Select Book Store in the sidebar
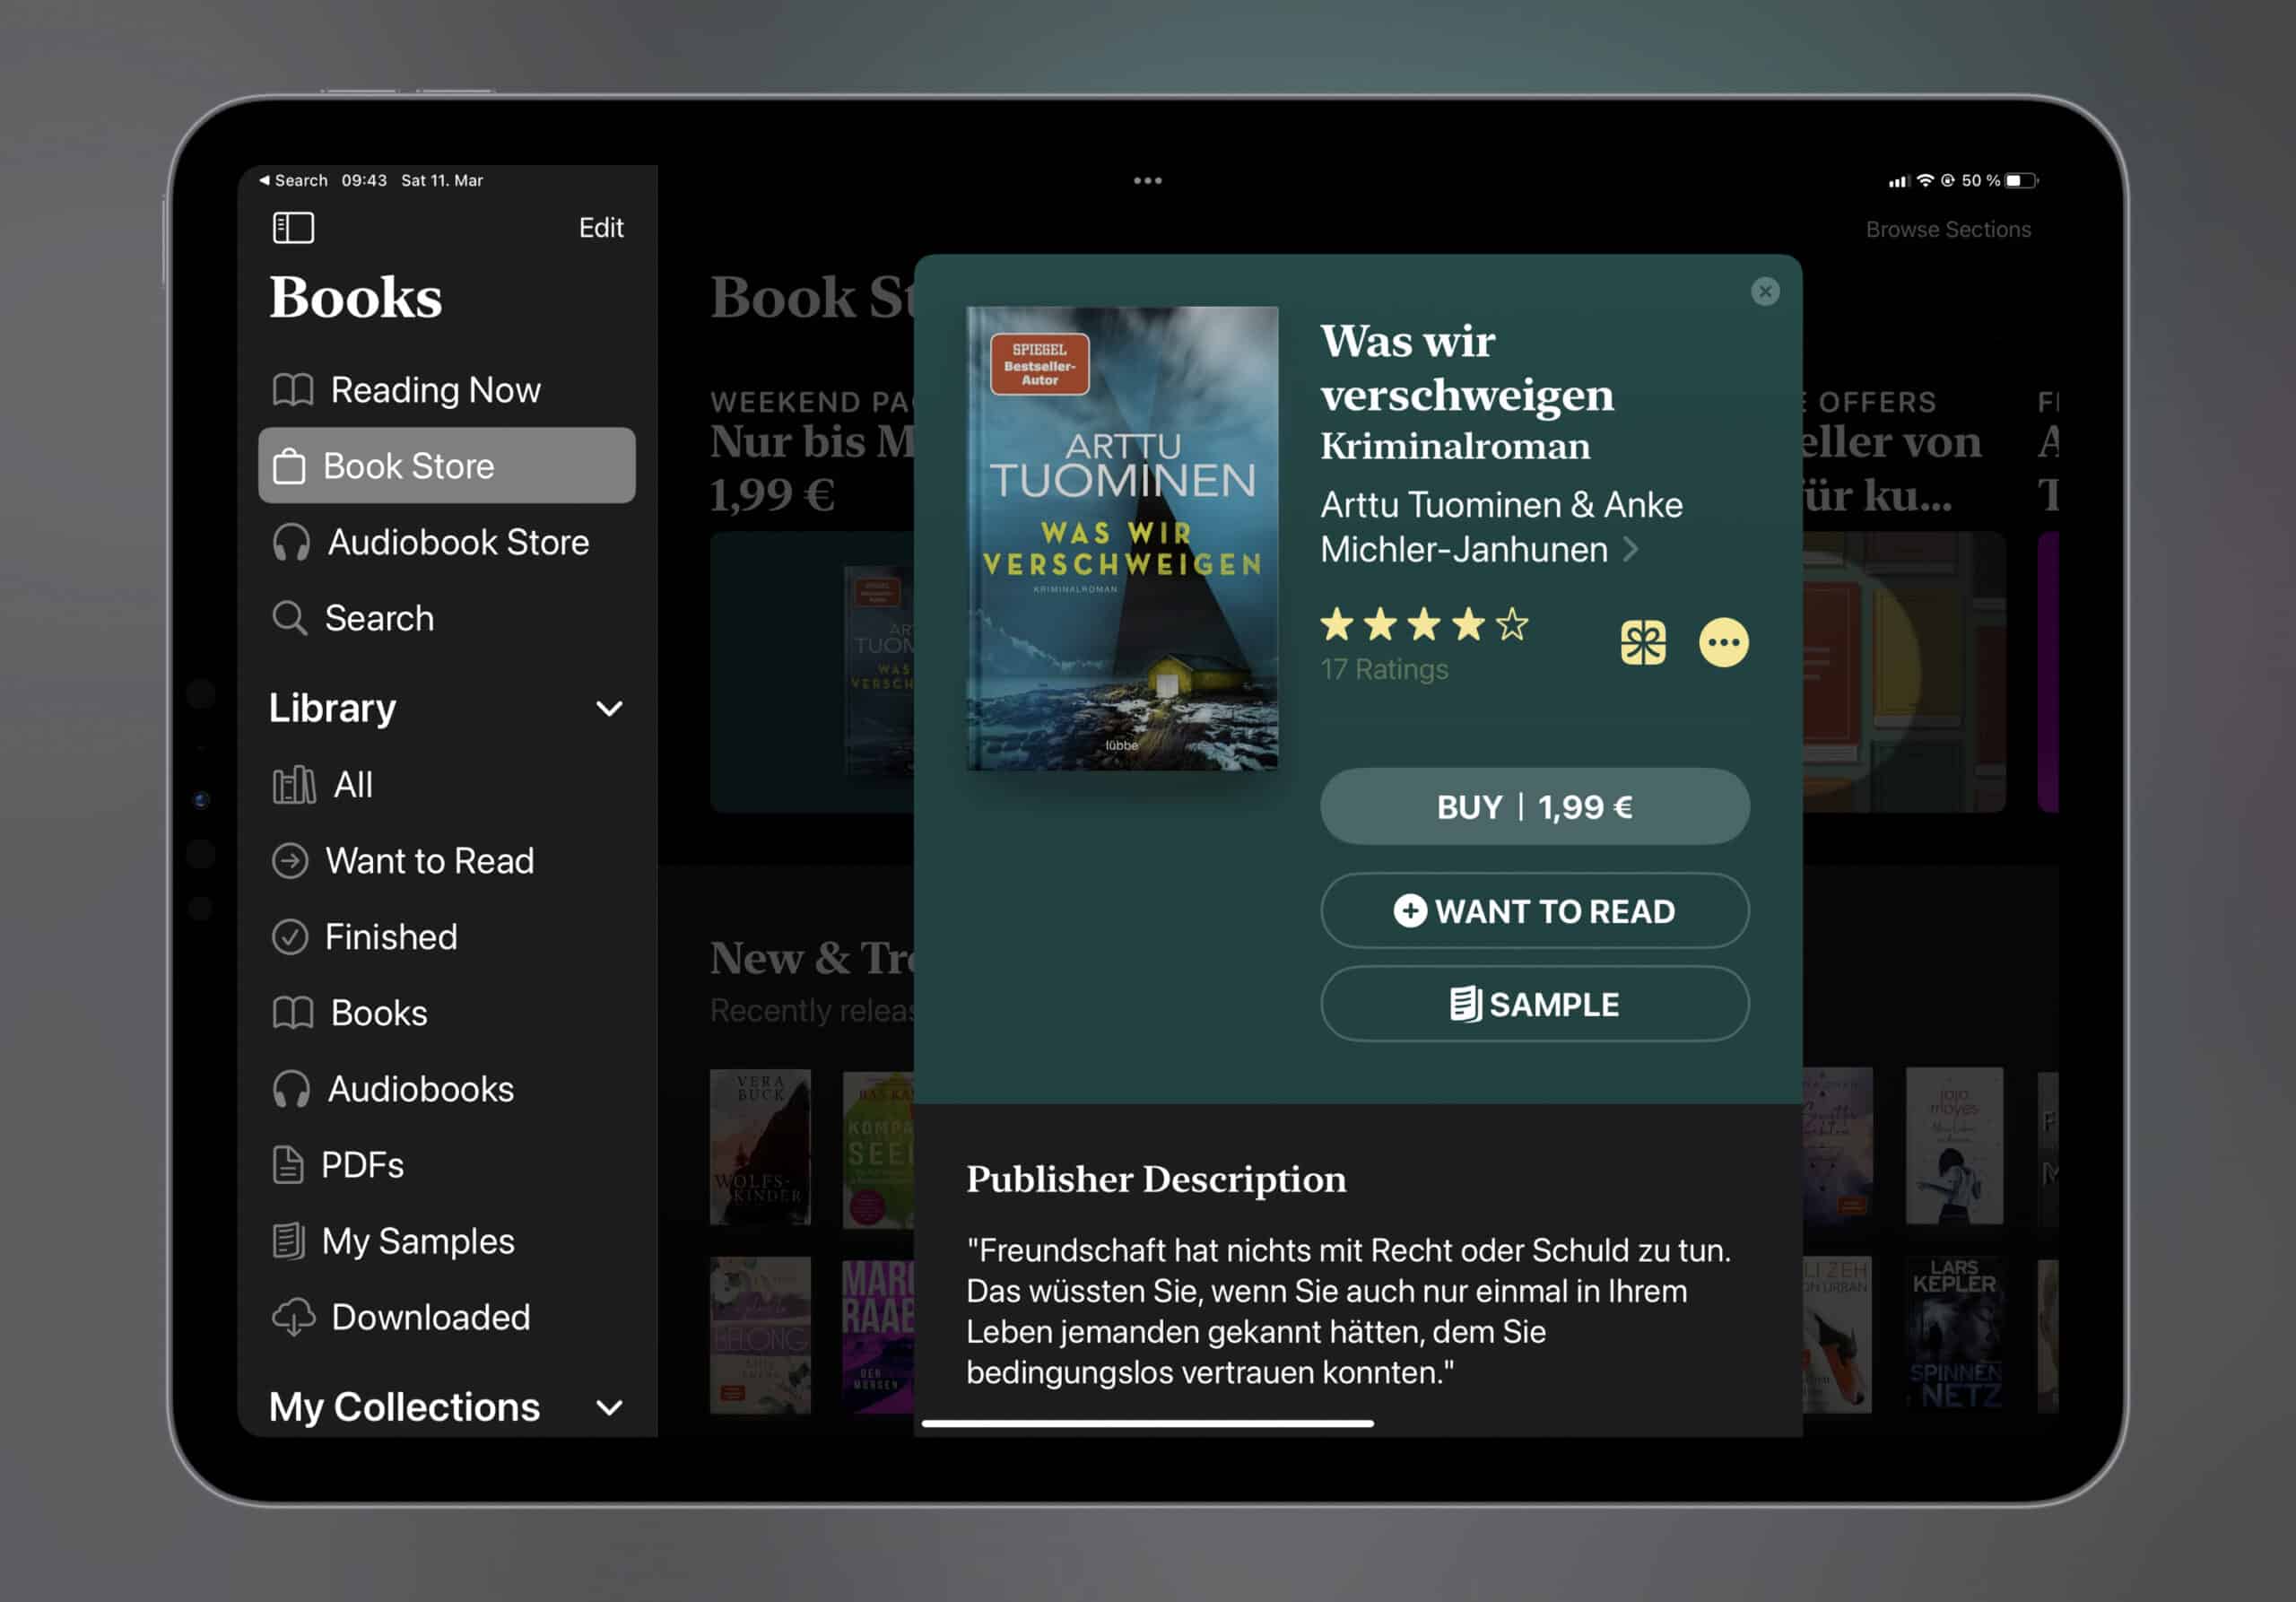 pyautogui.click(x=447, y=466)
